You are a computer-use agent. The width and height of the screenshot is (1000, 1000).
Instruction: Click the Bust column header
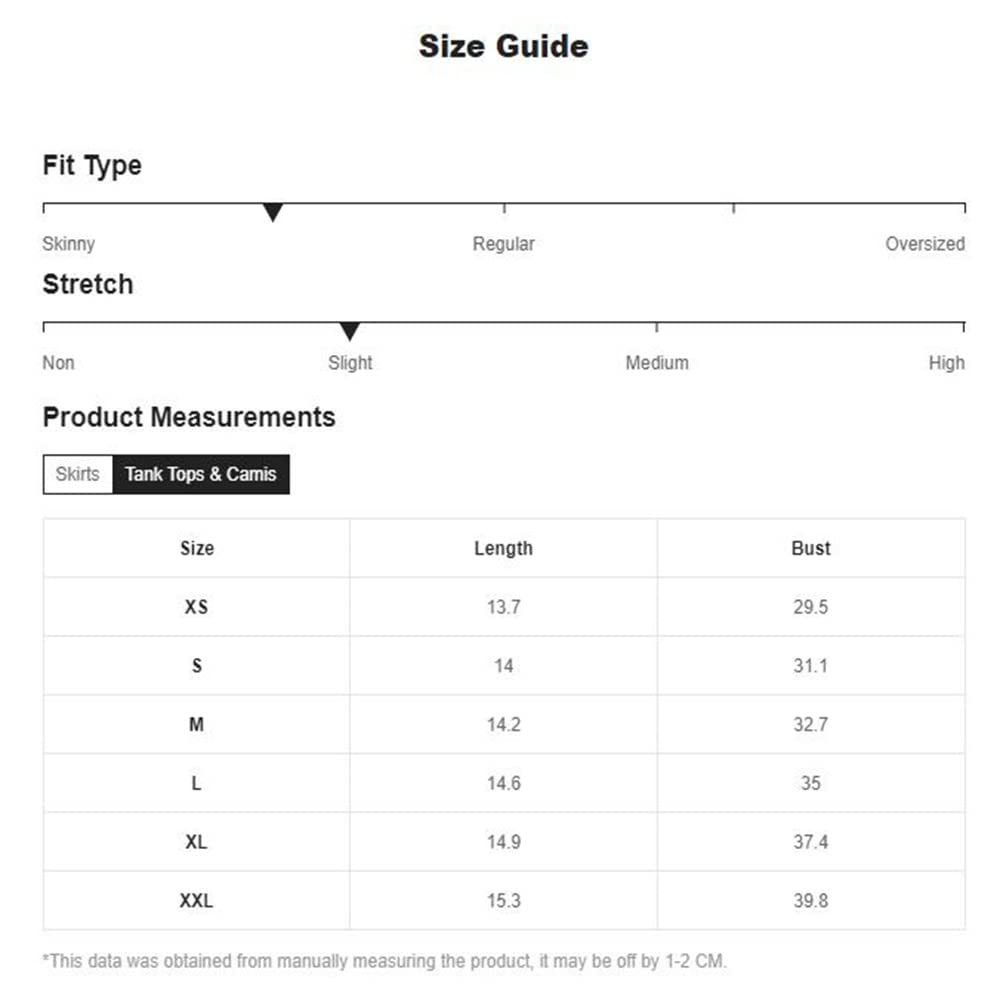pyautogui.click(x=810, y=548)
